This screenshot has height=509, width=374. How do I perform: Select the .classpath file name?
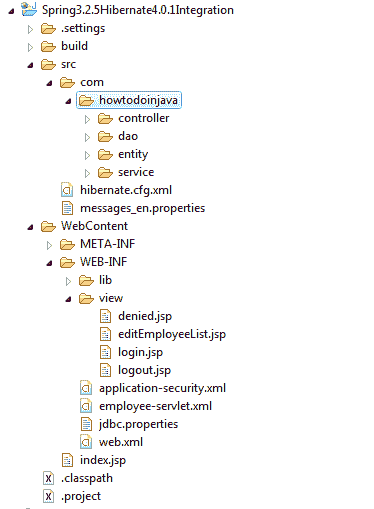click(87, 478)
